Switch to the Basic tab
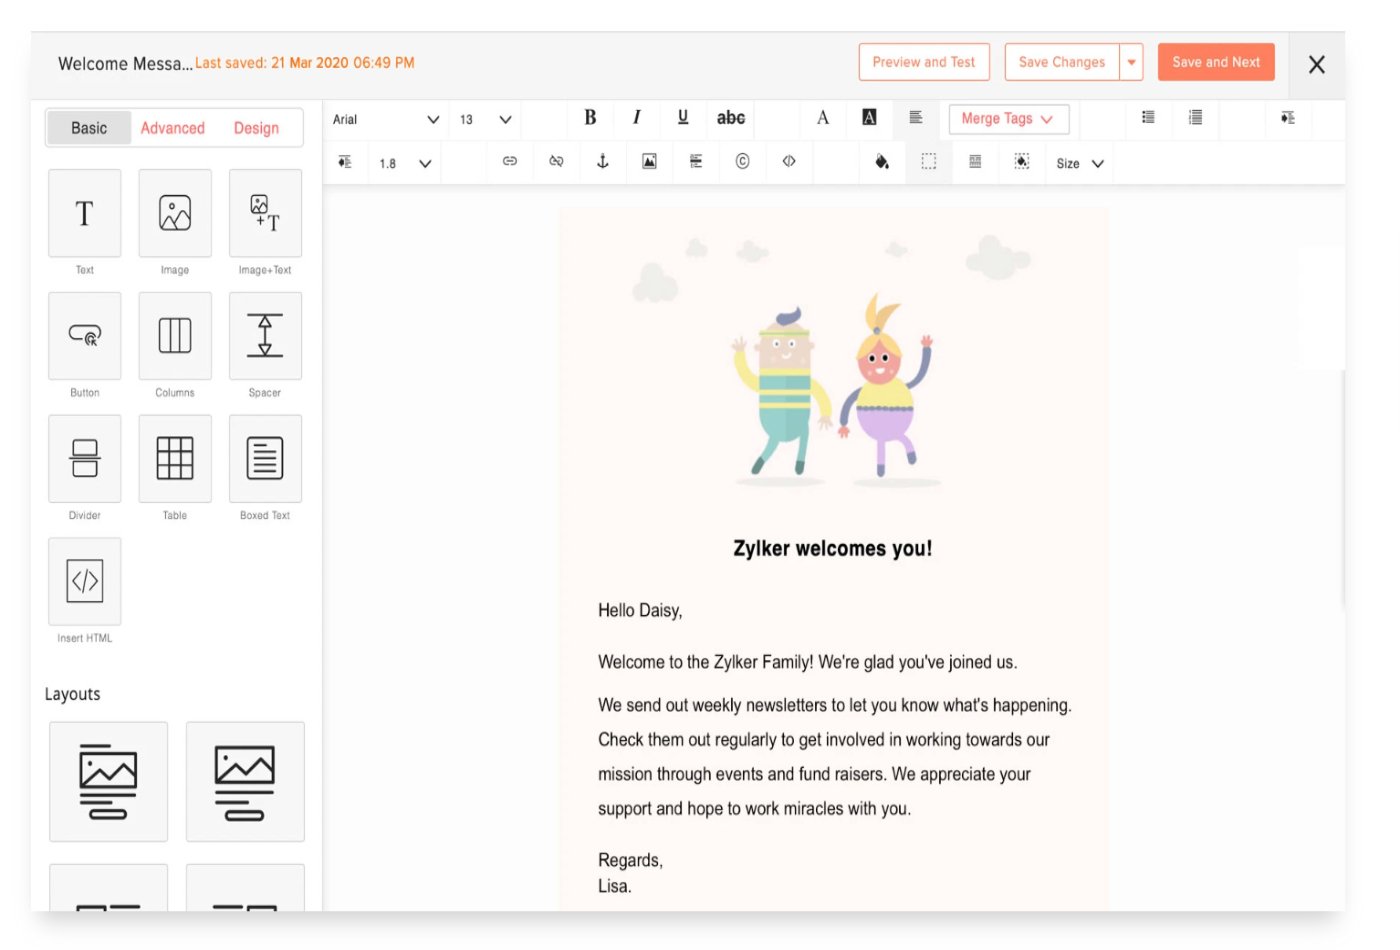This screenshot has width=1400, height=950. tap(89, 128)
